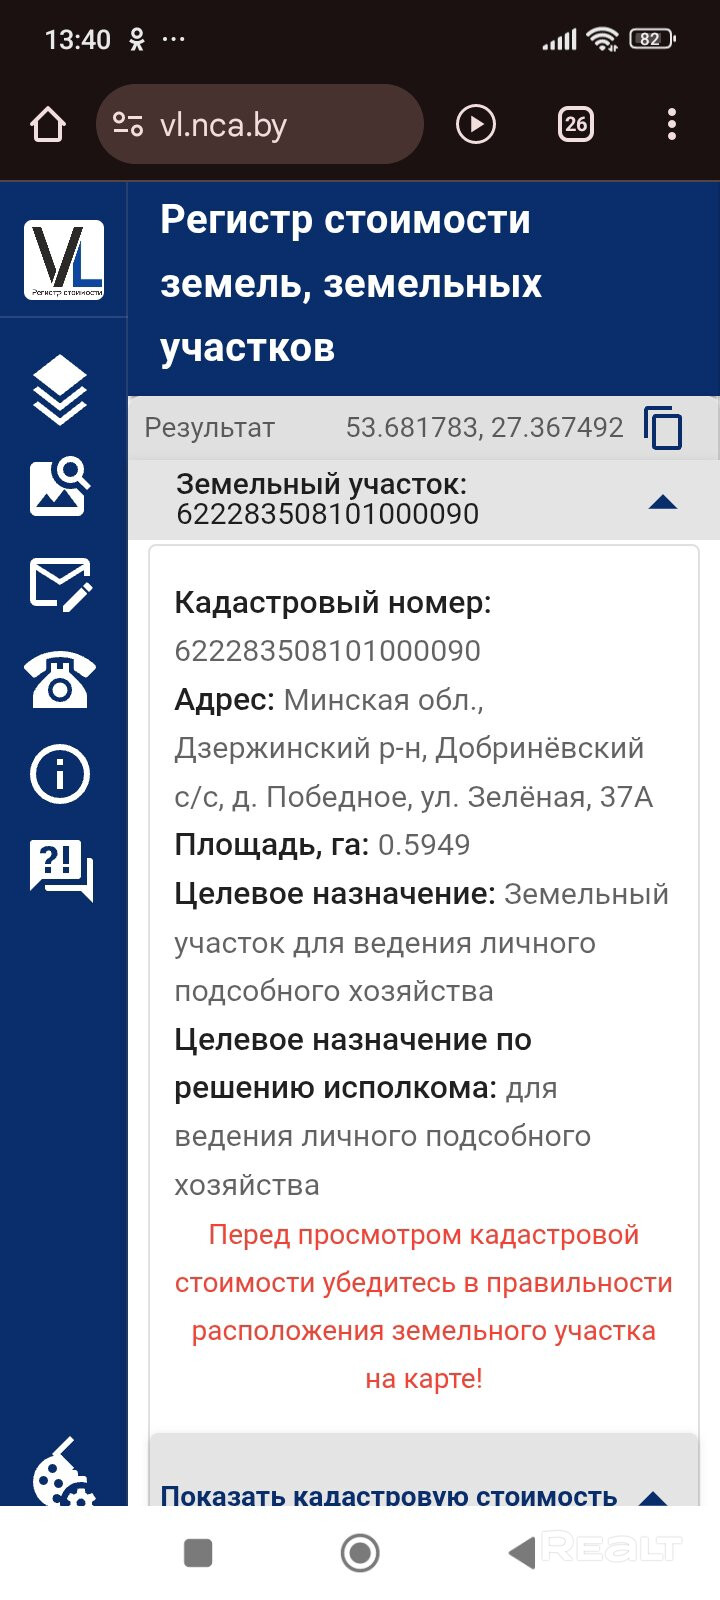Tap the telephone contact icon

tap(60, 680)
